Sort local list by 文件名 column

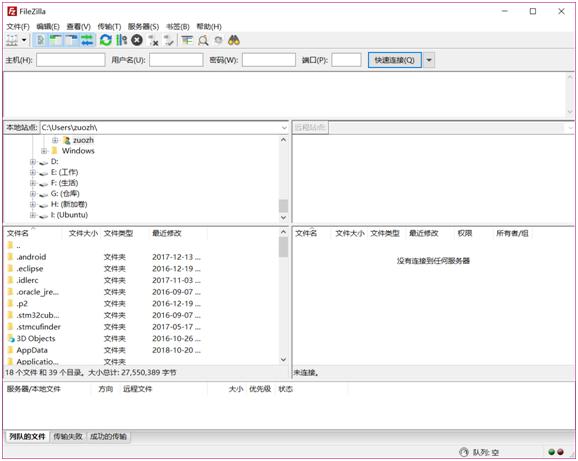tap(18, 233)
